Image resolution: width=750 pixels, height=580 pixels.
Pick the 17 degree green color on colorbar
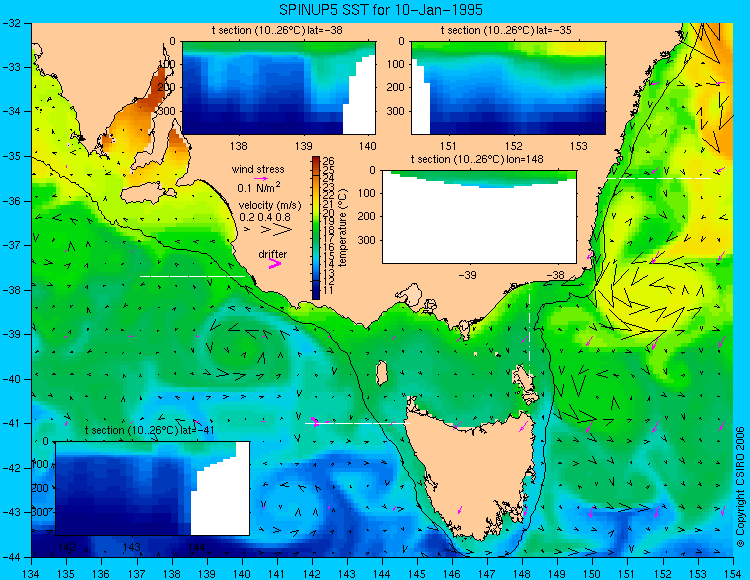pyautogui.click(x=316, y=238)
